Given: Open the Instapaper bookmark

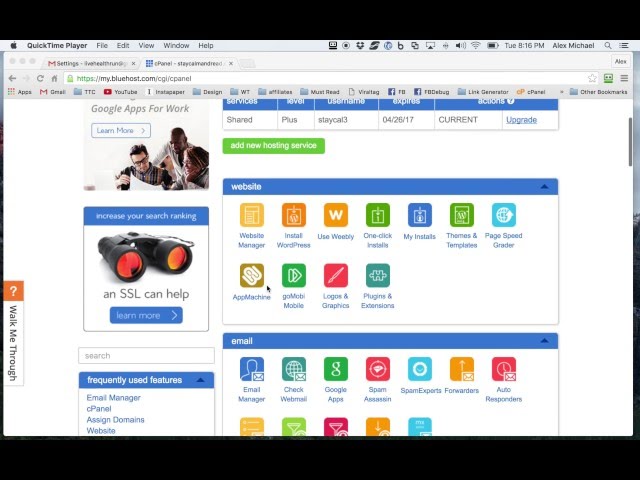Looking at the screenshot, I should click(x=166, y=92).
